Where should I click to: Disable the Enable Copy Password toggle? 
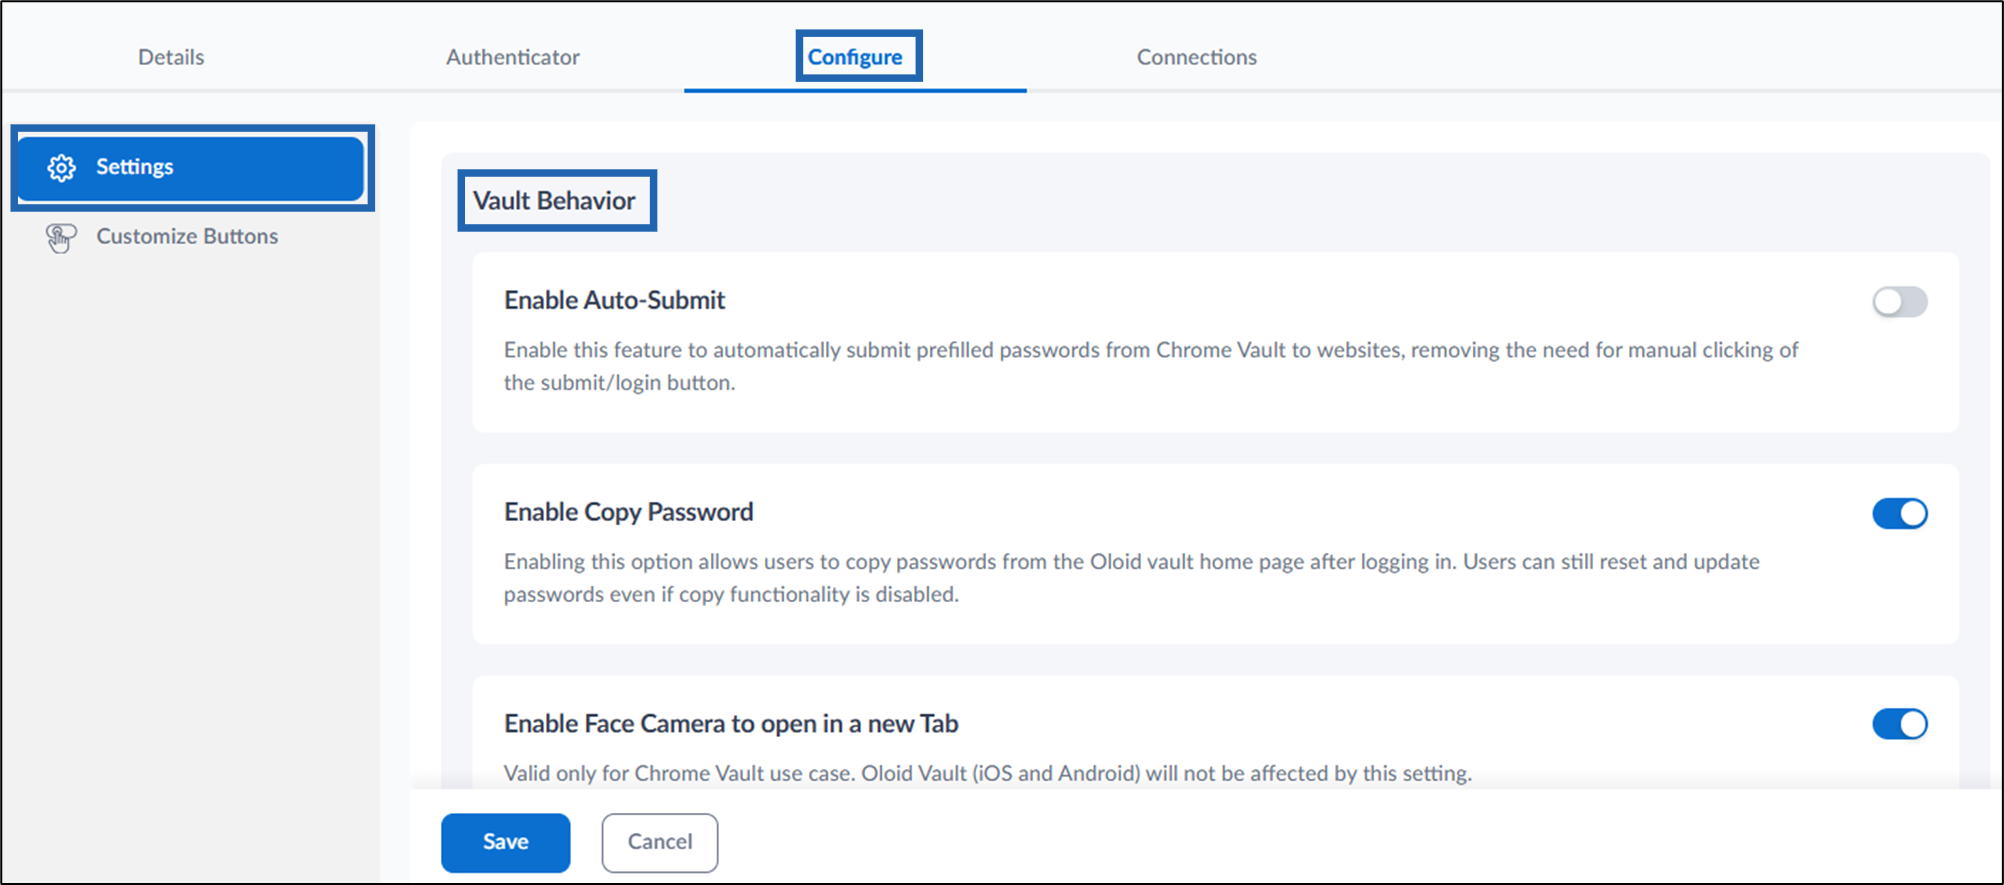click(x=1899, y=514)
